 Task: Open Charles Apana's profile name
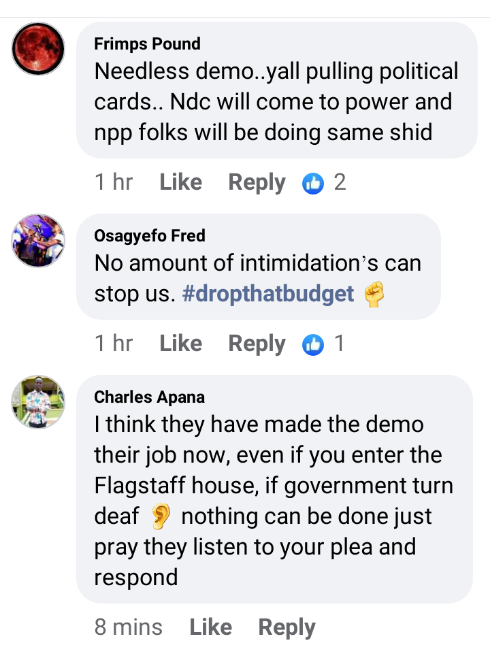pos(149,397)
